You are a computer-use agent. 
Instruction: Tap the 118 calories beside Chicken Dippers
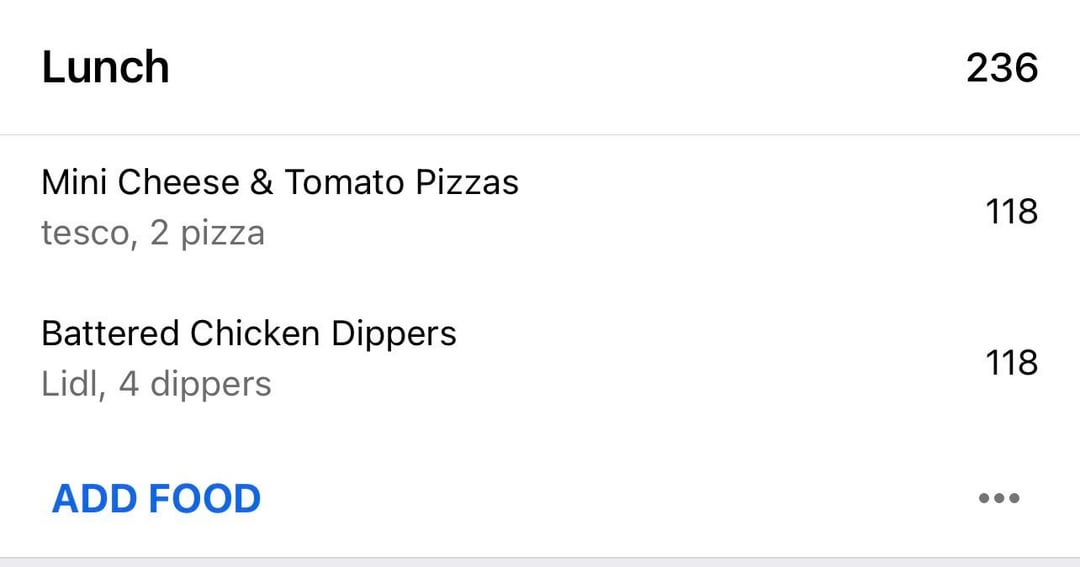click(1011, 362)
